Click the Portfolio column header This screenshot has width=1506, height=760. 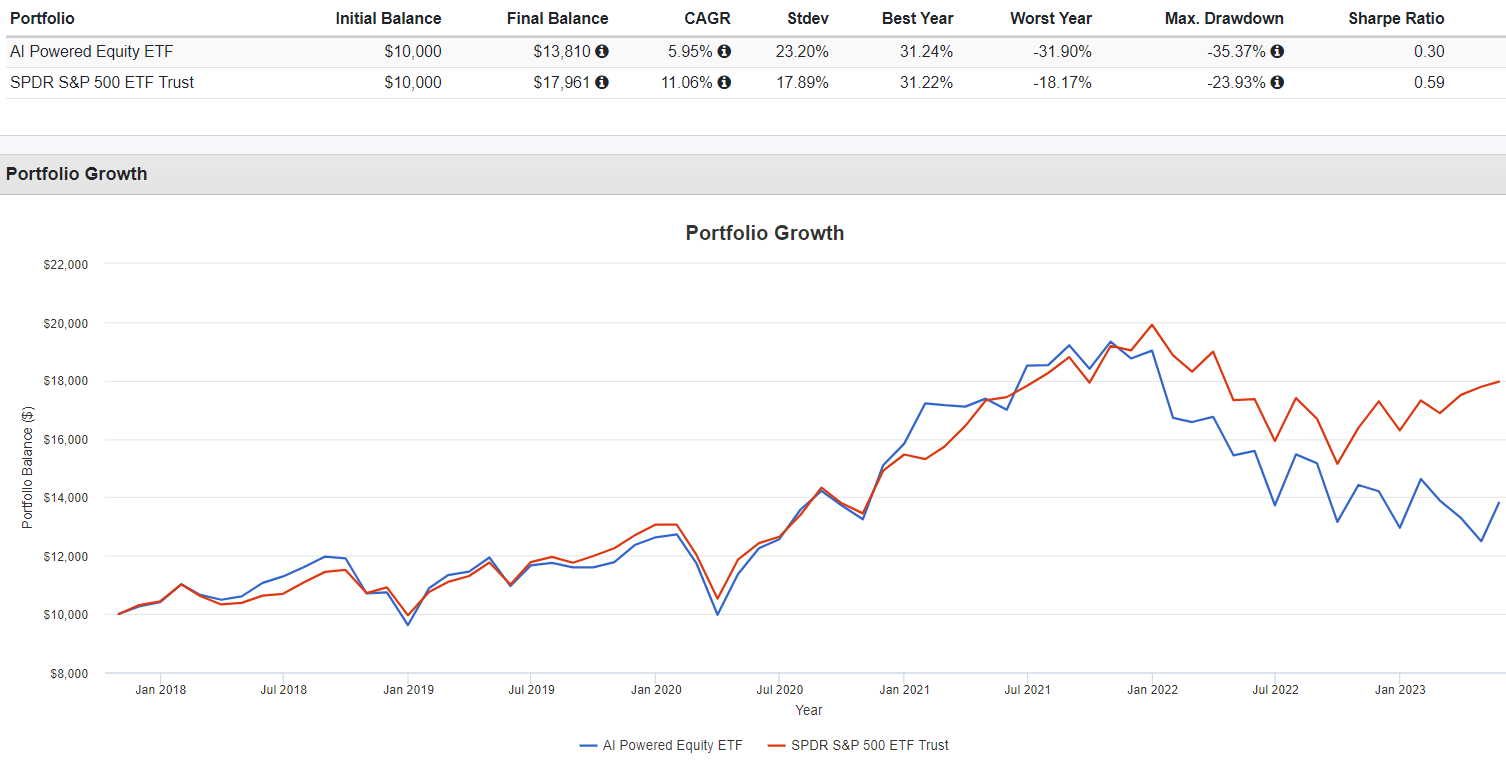click(x=42, y=19)
